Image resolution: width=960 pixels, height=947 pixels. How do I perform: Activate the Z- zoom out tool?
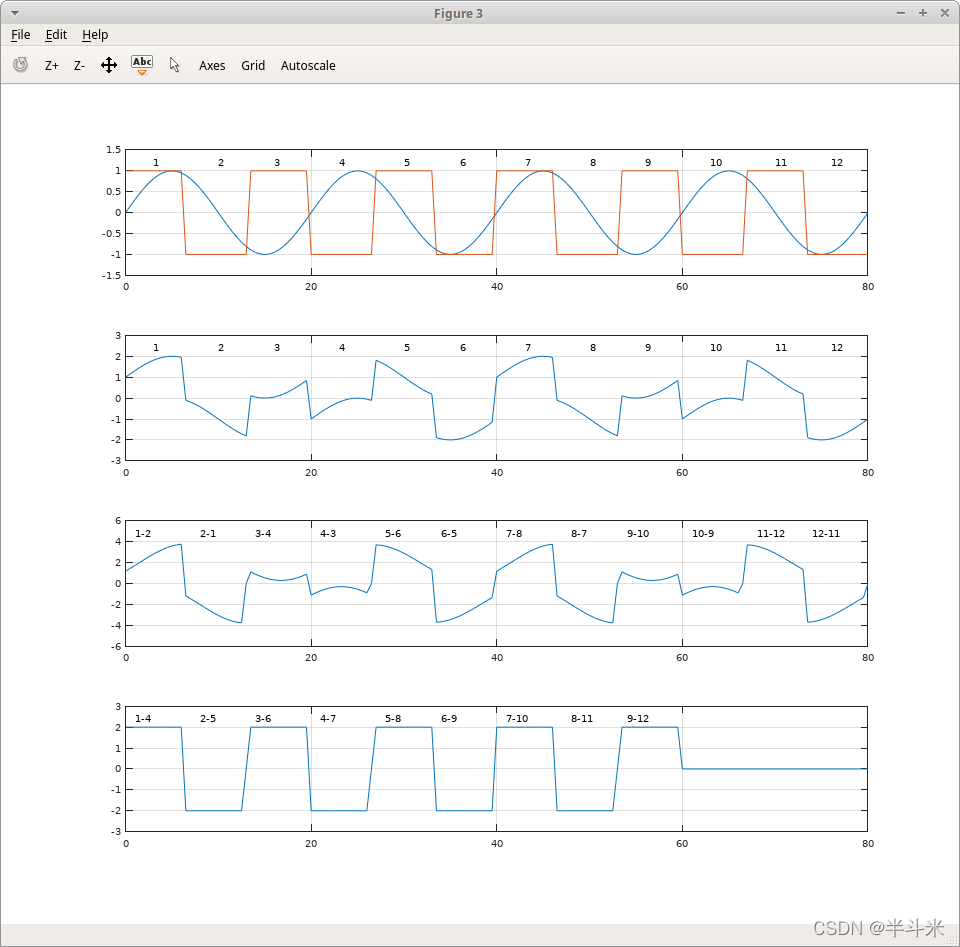[x=79, y=66]
